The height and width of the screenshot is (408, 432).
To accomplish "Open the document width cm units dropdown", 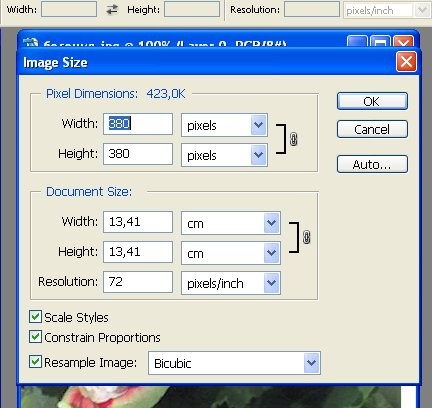I will 231,223.
